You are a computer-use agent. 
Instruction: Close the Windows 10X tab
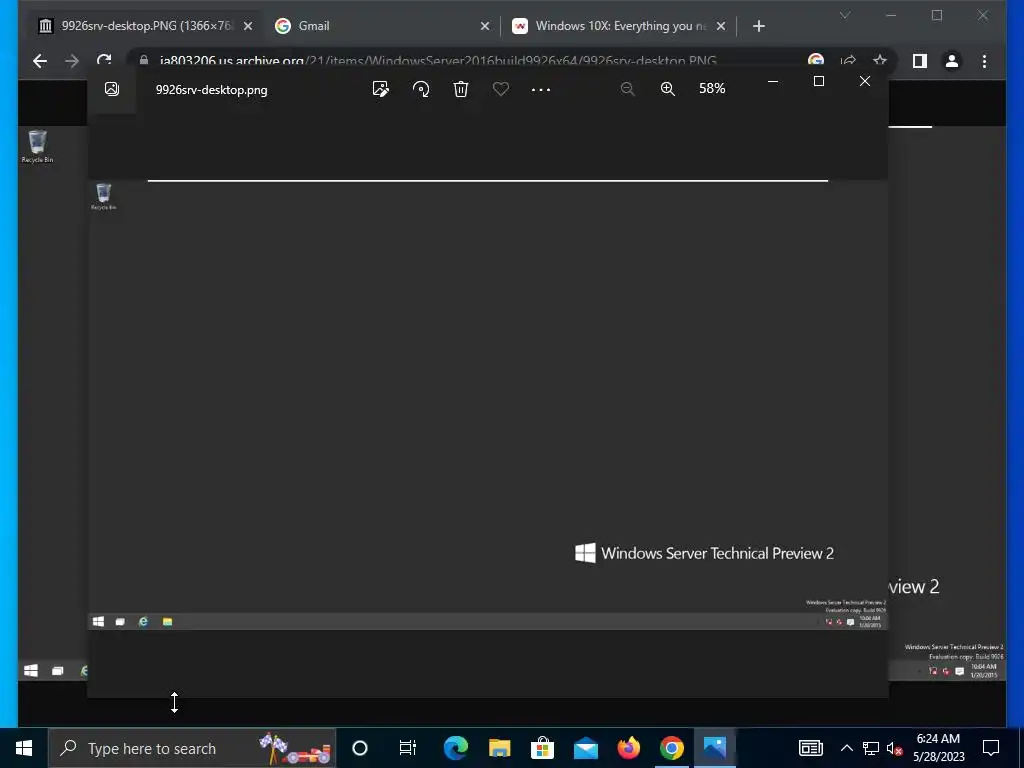pyautogui.click(x=720, y=26)
